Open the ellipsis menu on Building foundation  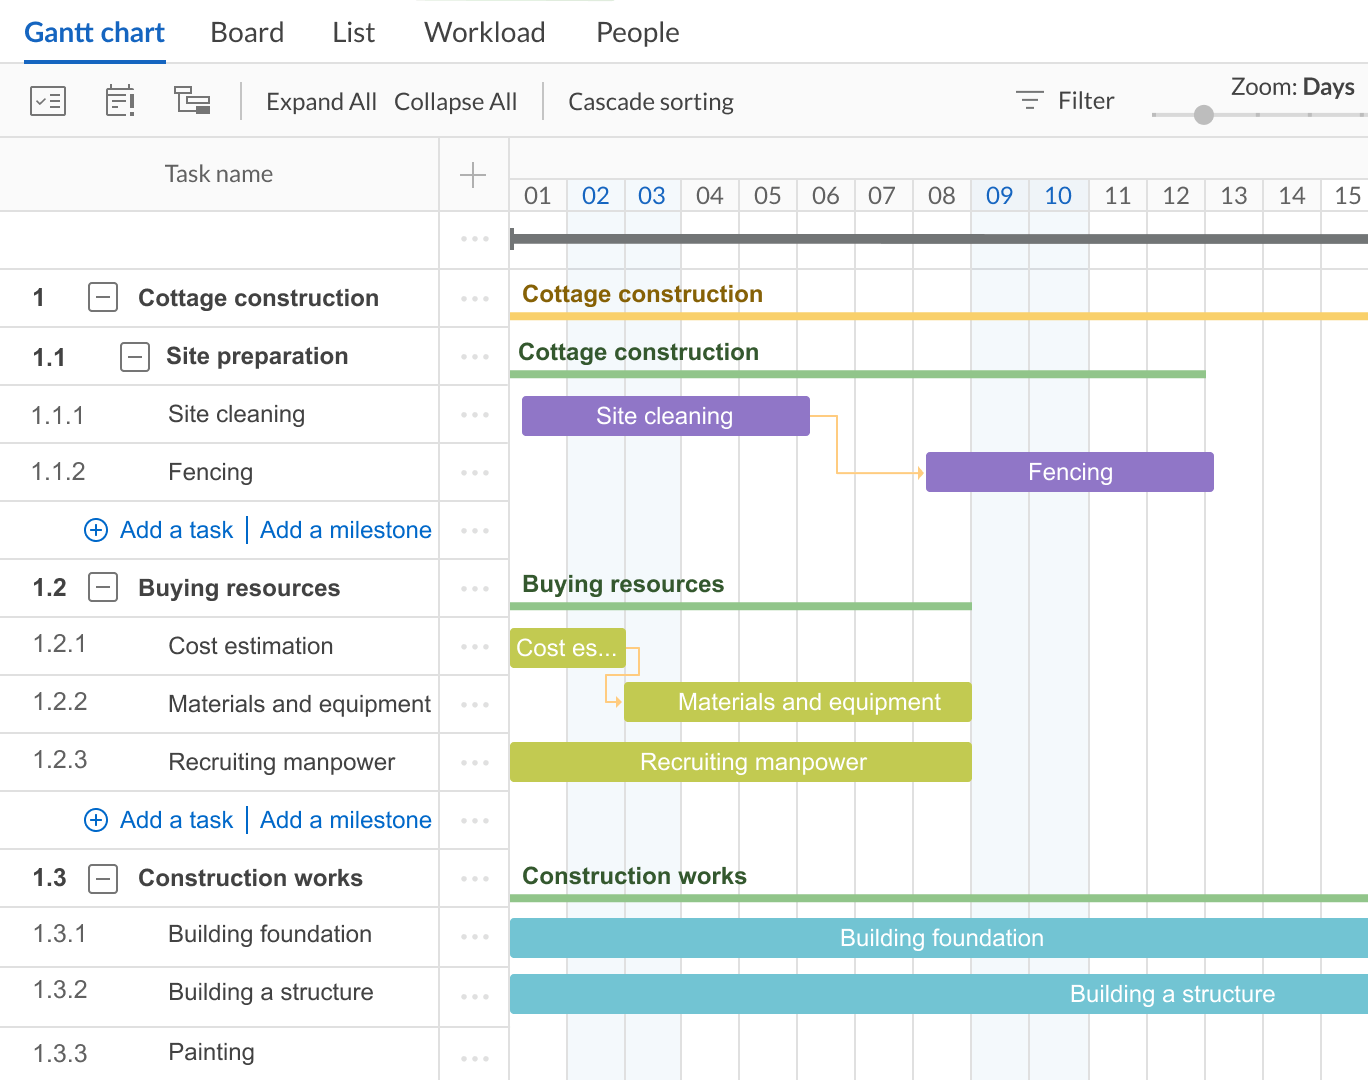pyautogui.click(x=473, y=935)
